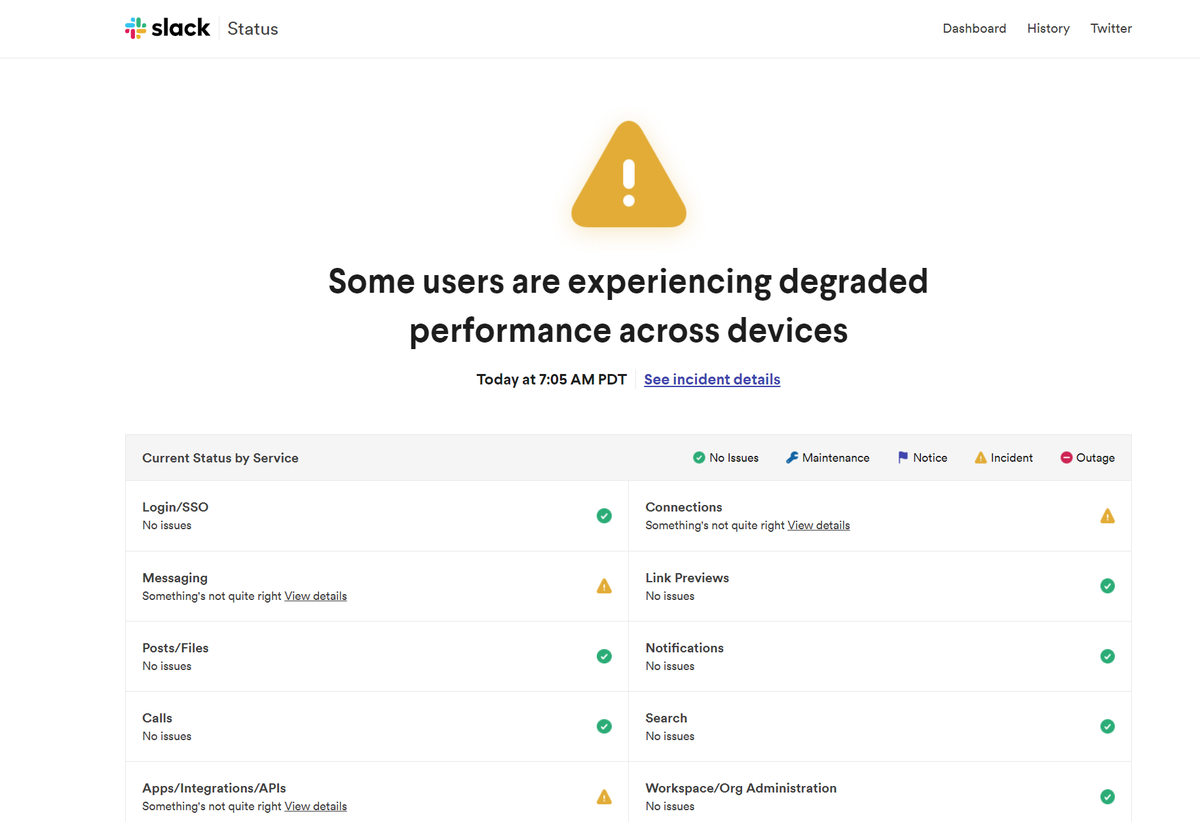Screen dimensions: 1200x822
Task: Click the Messaging warning icon
Action: pos(604,586)
